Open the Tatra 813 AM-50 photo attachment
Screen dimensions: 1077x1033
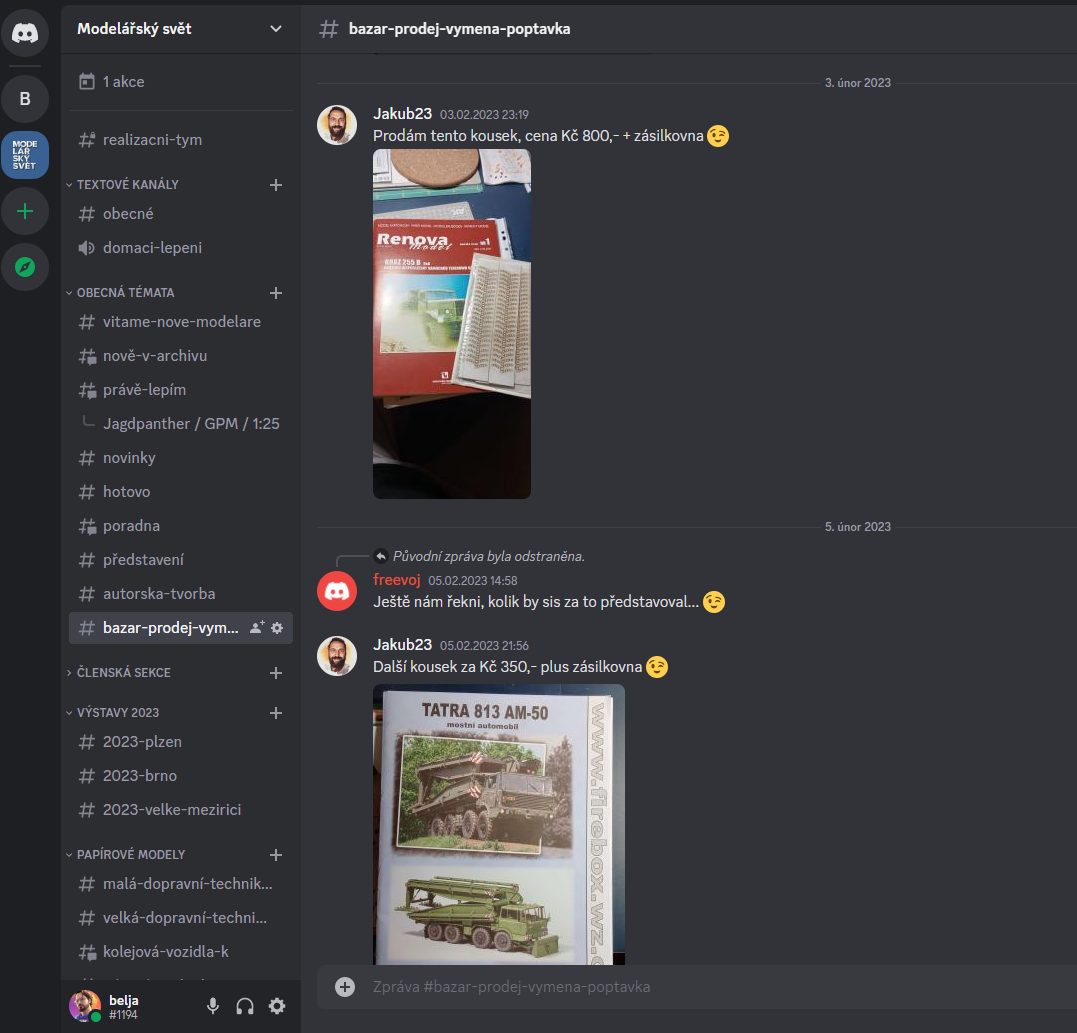(x=499, y=824)
